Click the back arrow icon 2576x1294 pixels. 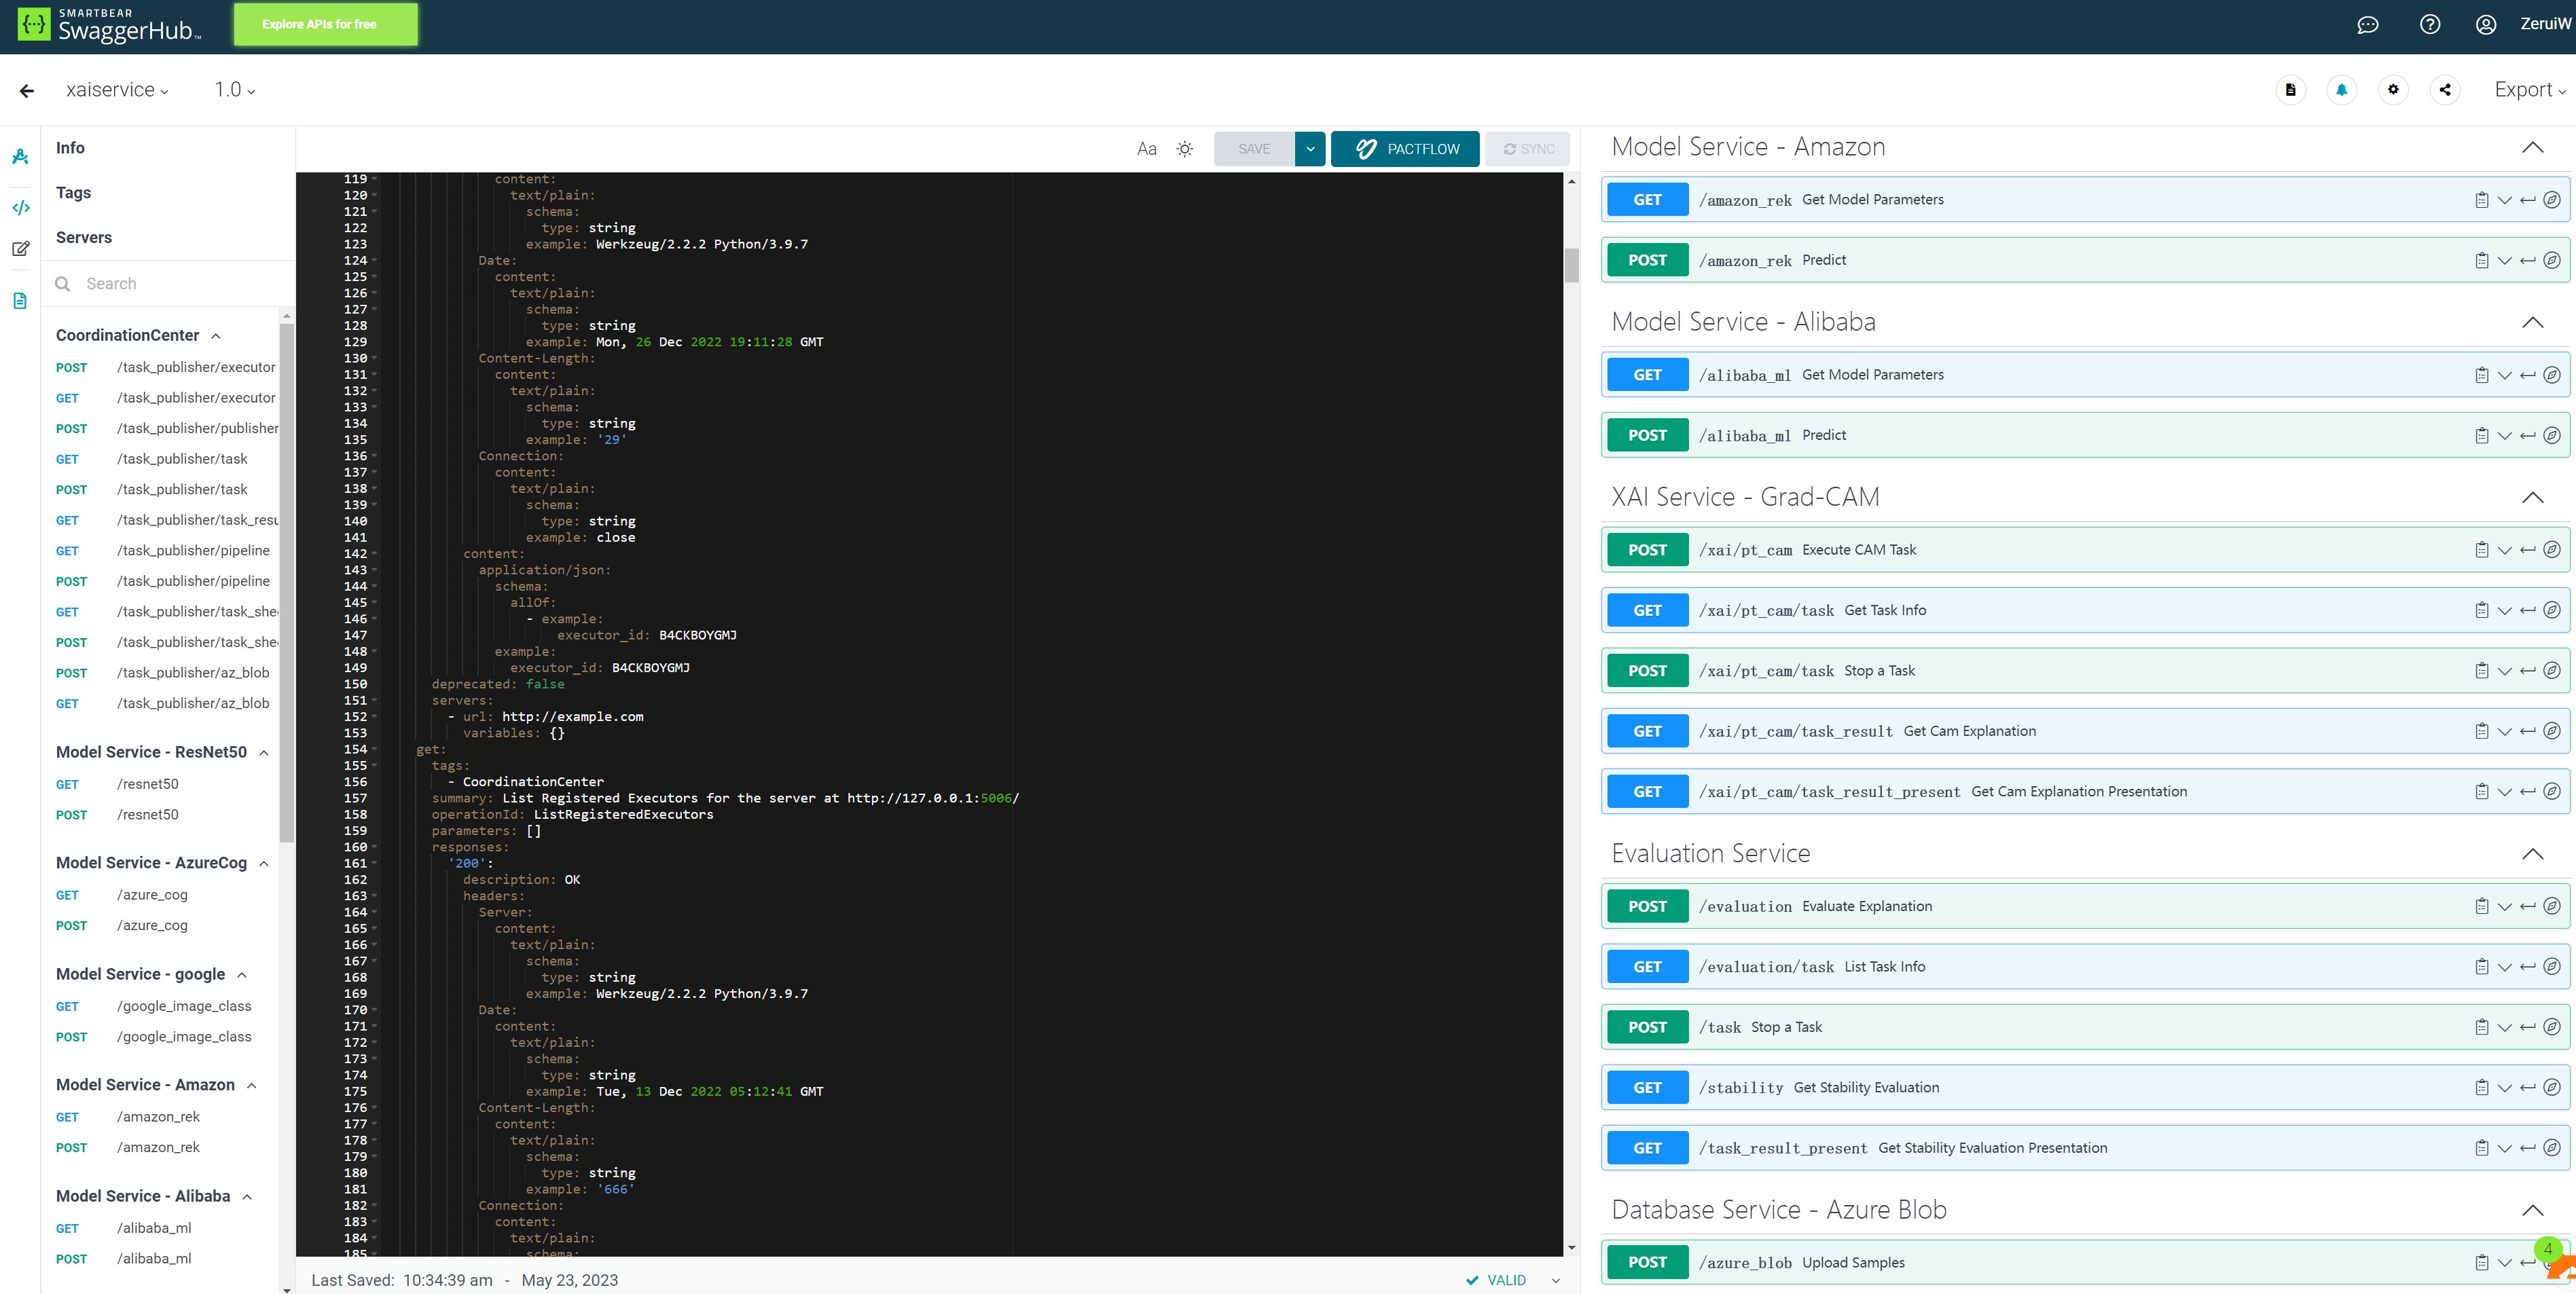(x=27, y=91)
